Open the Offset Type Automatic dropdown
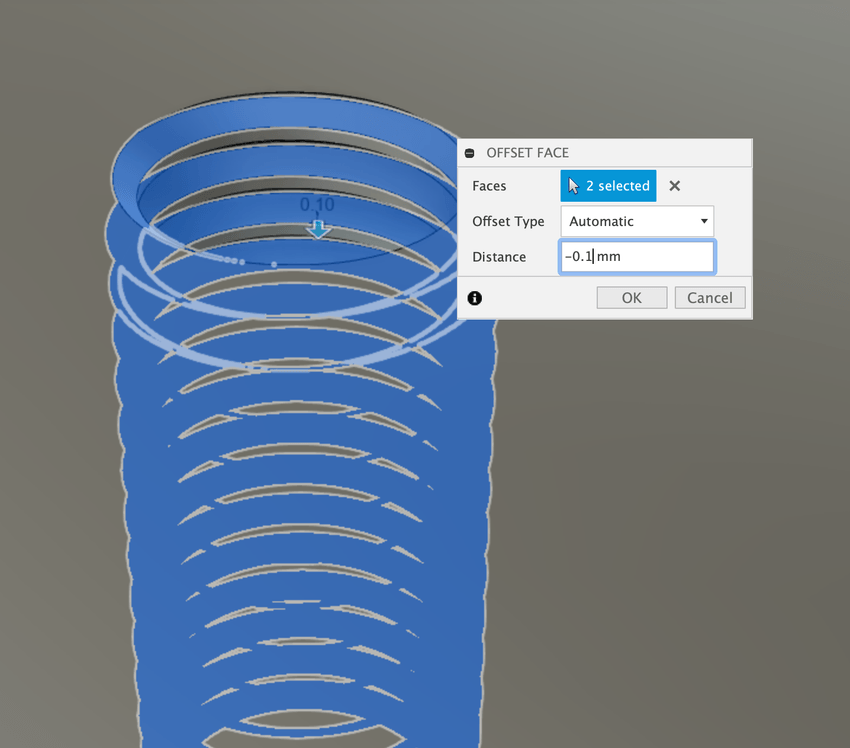Viewport: 850px width, 748px height. pyautogui.click(x=637, y=221)
